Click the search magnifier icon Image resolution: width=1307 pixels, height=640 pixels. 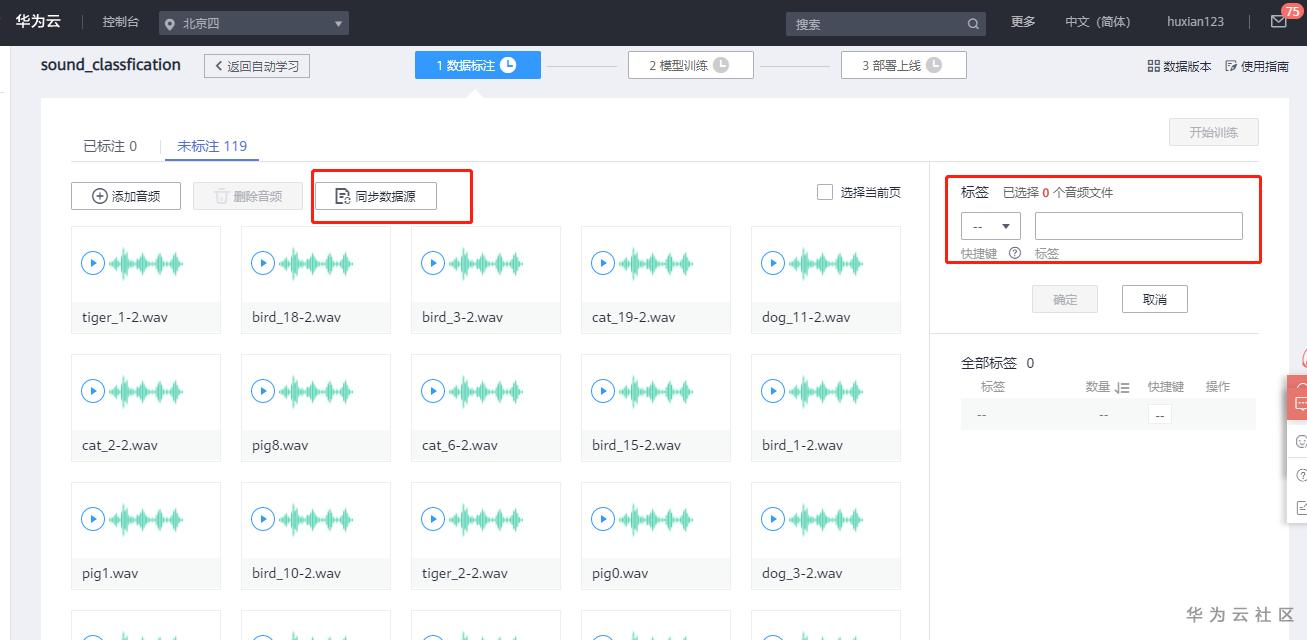tap(973, 24)
